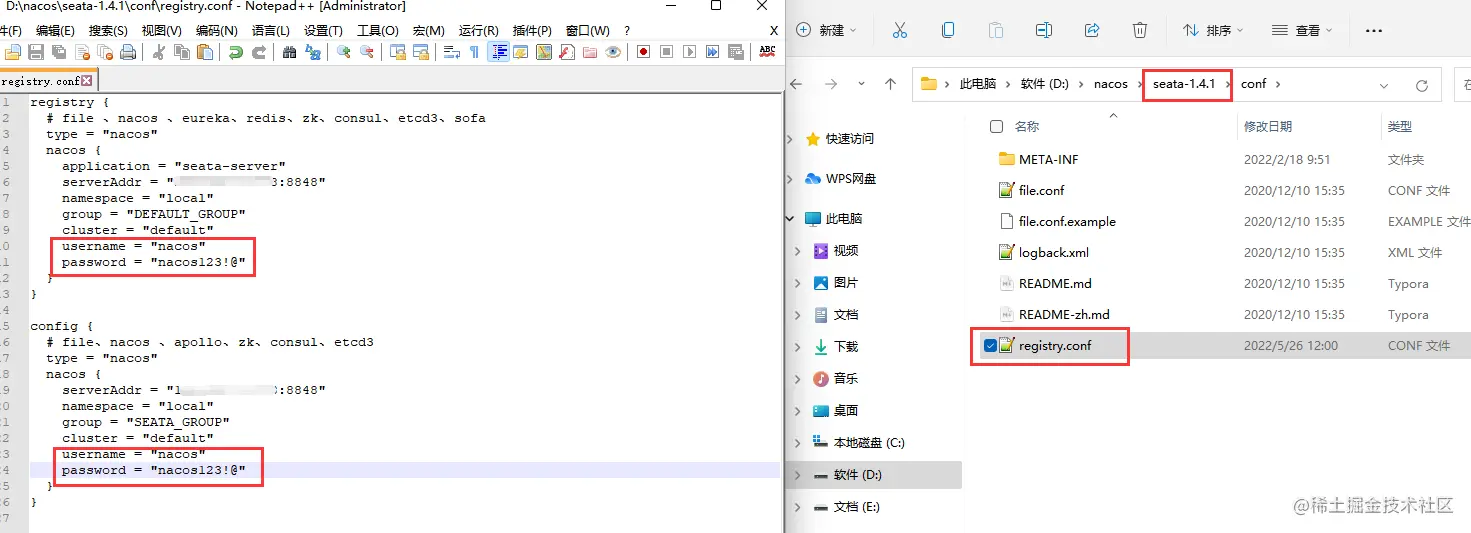This screenshot has height=533, width=1471.
Task: Open 宏(M) menu in Notepad++
Action: pyautogui.click(x=428, y=30)
